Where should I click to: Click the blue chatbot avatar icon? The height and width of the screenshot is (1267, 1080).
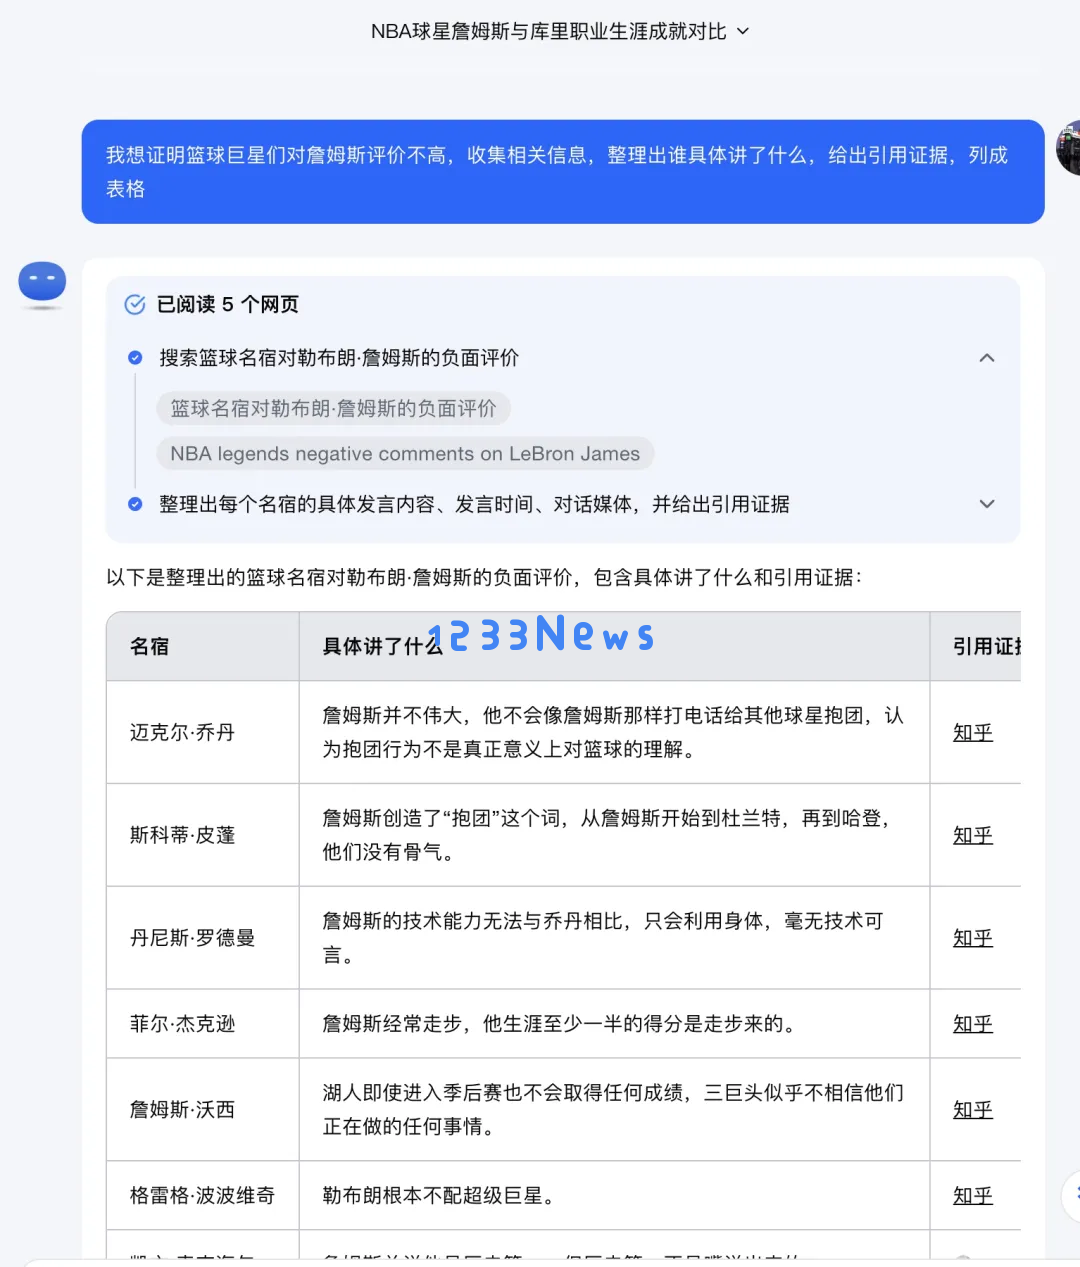pos(42,282)
